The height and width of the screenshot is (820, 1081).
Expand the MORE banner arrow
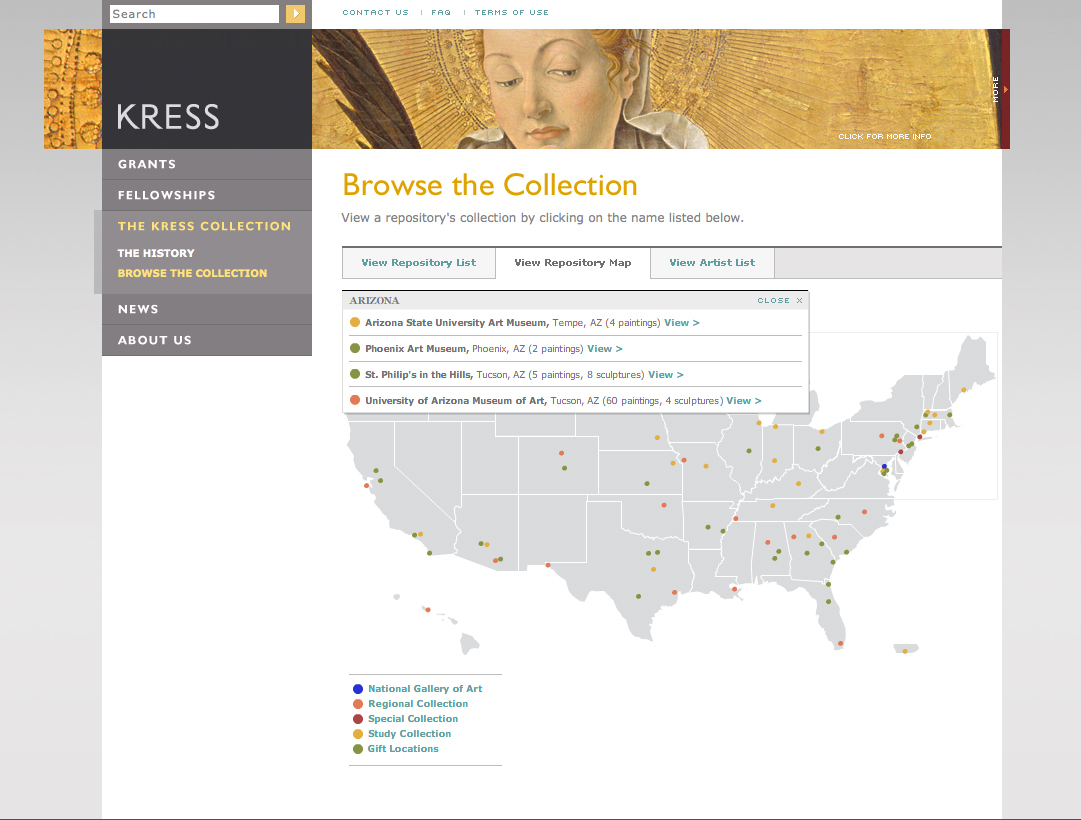(1005, 90)
